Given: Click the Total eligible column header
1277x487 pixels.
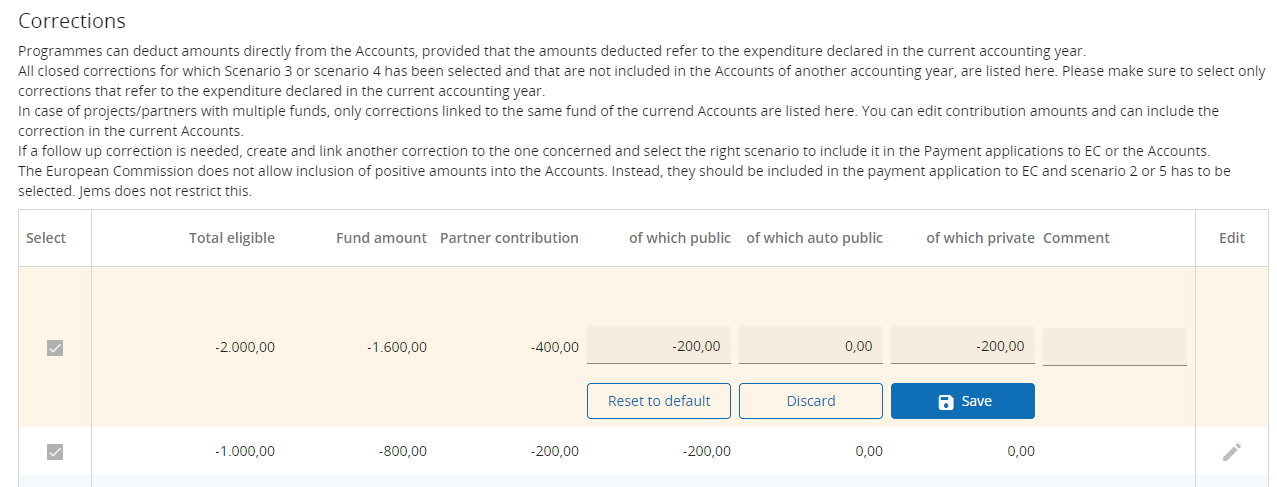Looking at the screenshot, I should pyautogui.click(x=232, y=238).
